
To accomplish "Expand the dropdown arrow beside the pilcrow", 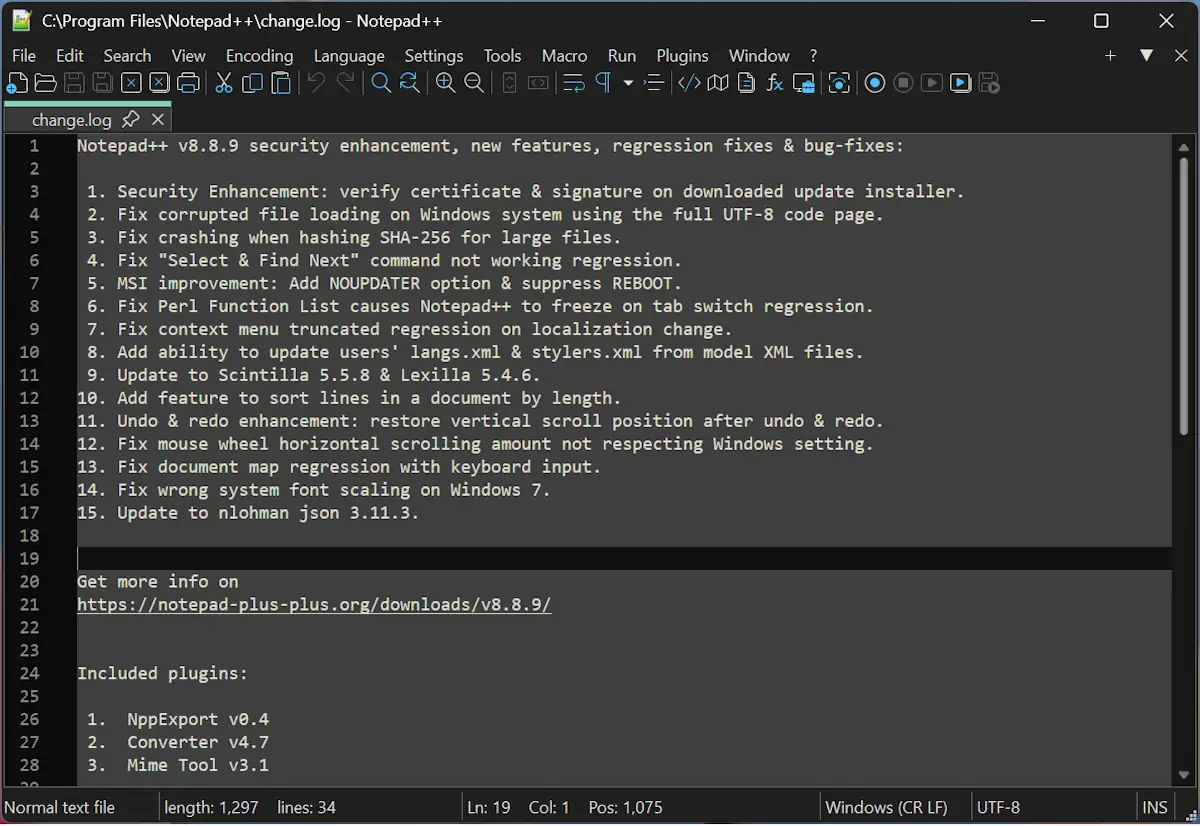I will (628, 84).
